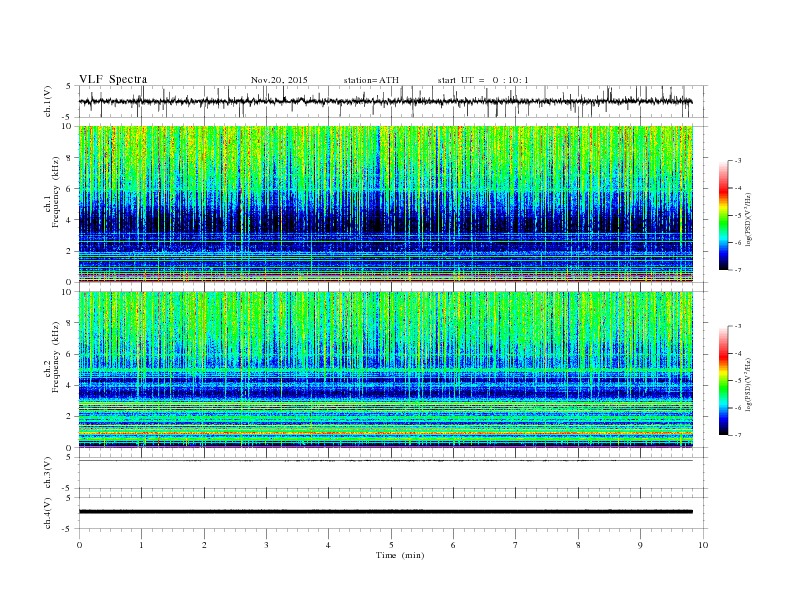The image size is (792, 612).
Task: Click the "ch.3(V)" axis label
Action: tap(47, 474)
